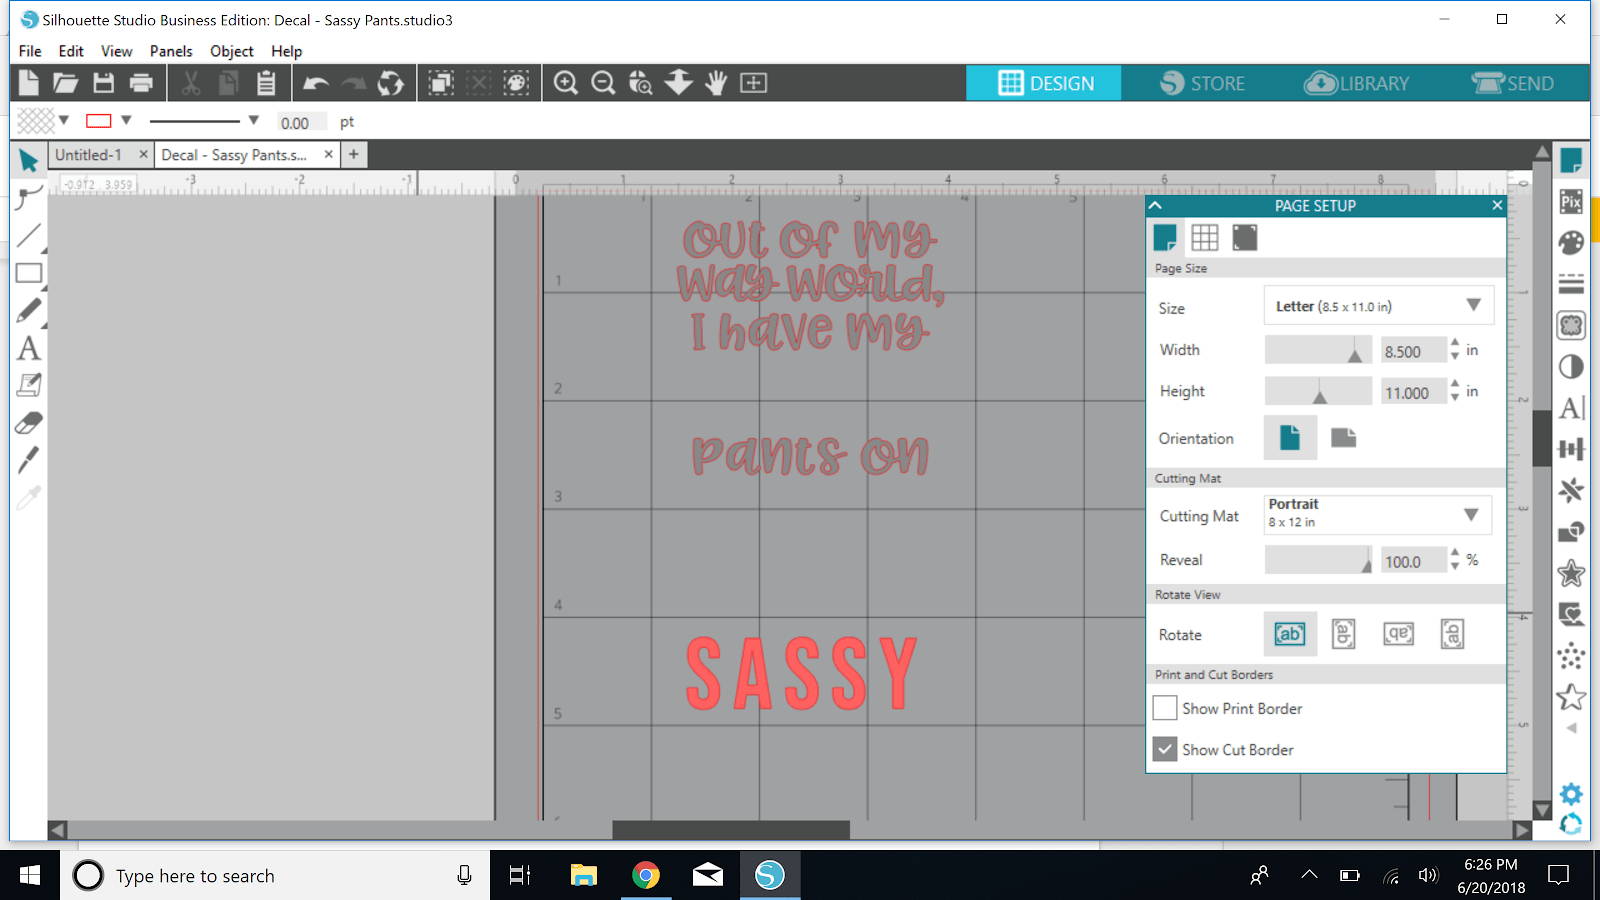Click the DESIGN tab button
The height and width of the screenshot is (900, 1600).
(x=1044, y=83)
